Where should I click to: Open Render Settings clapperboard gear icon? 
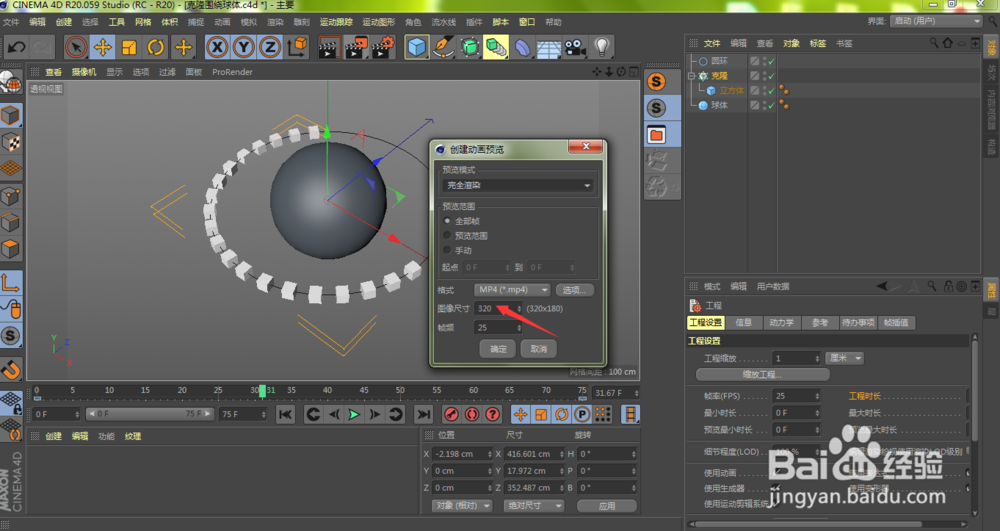point(383,47)
